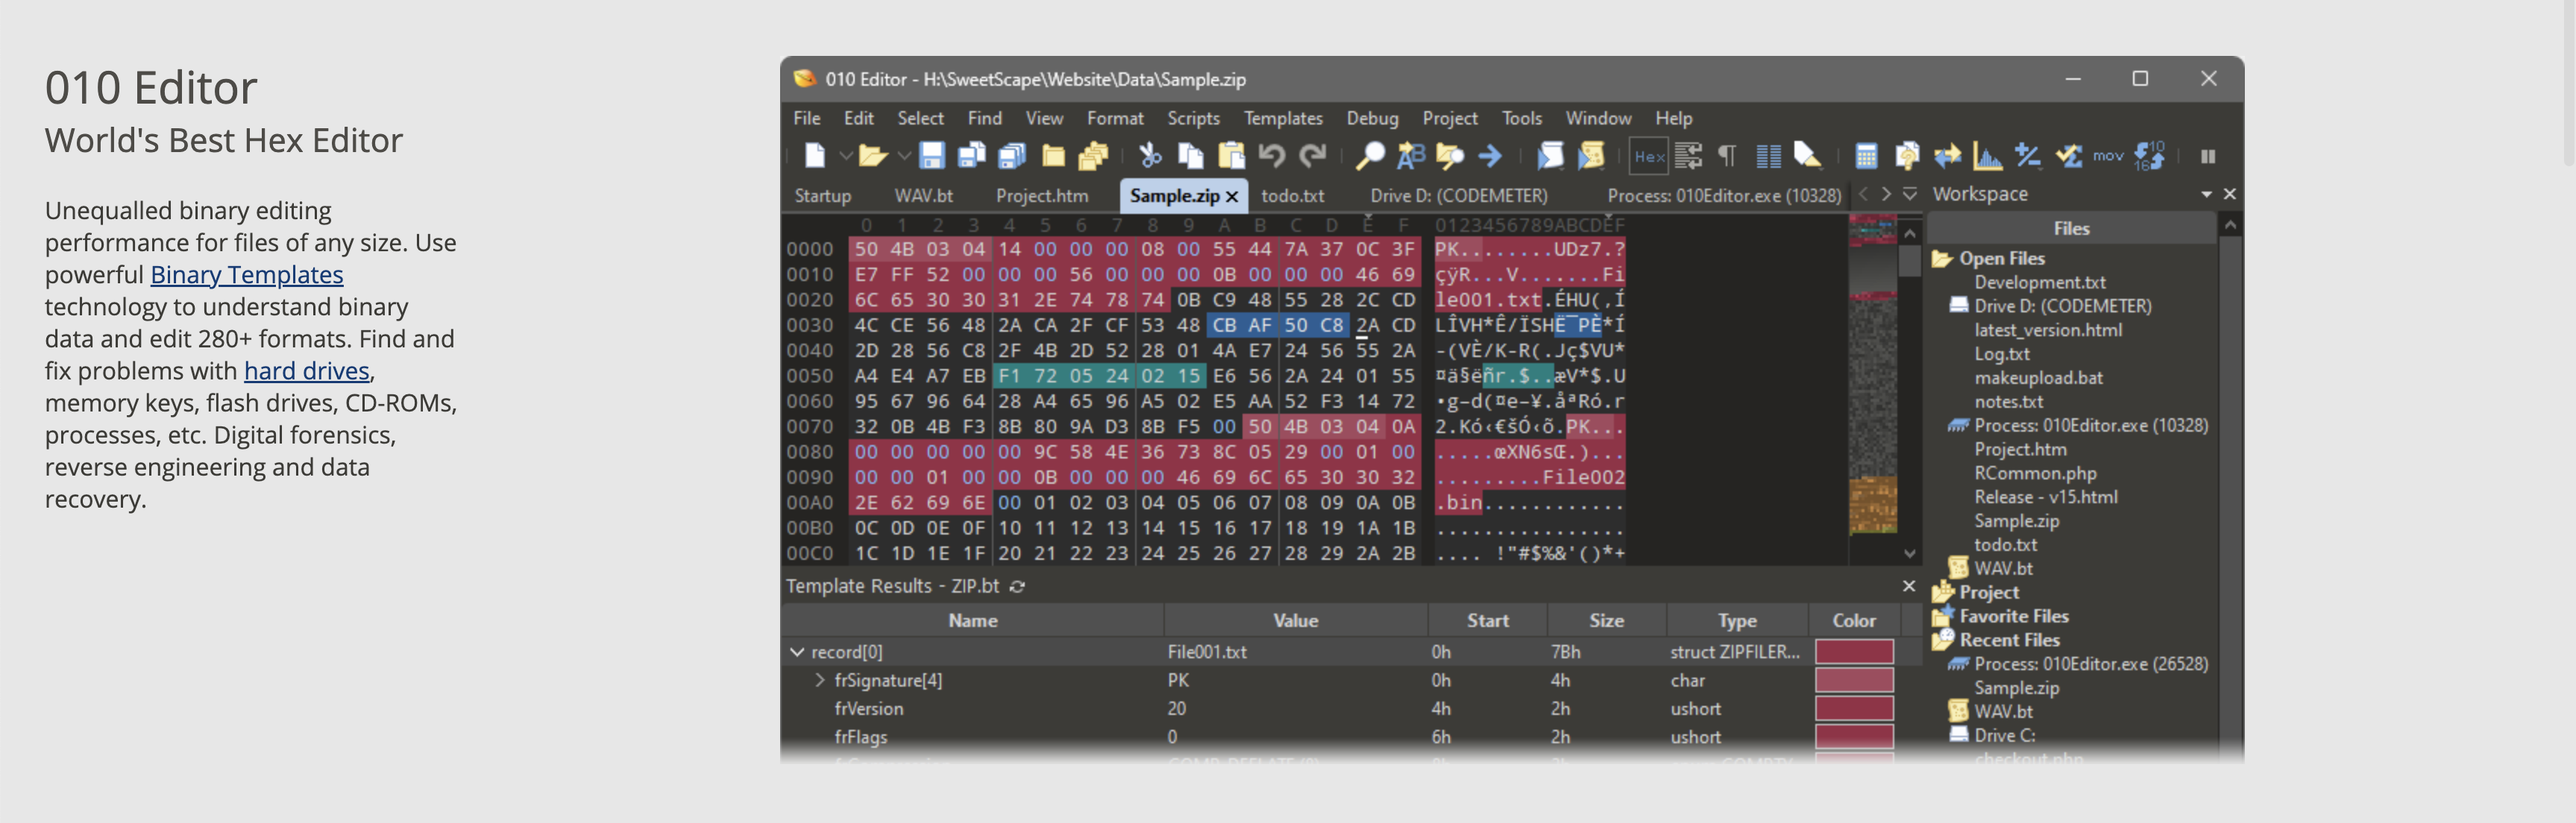Click the Save As icon

point(971,156)
